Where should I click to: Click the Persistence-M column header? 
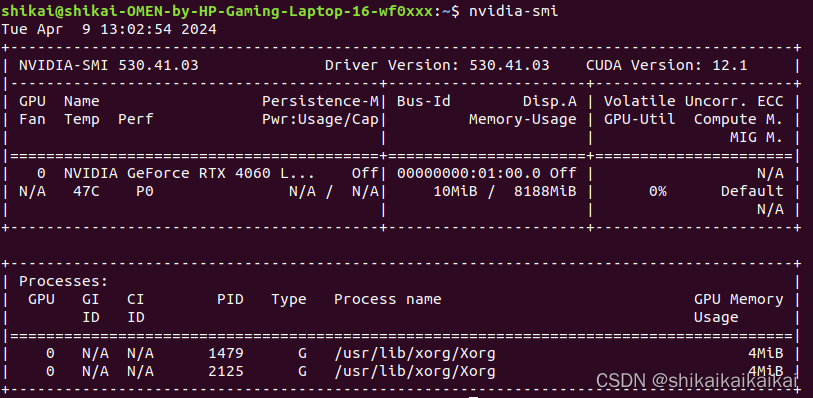[320, 101]
